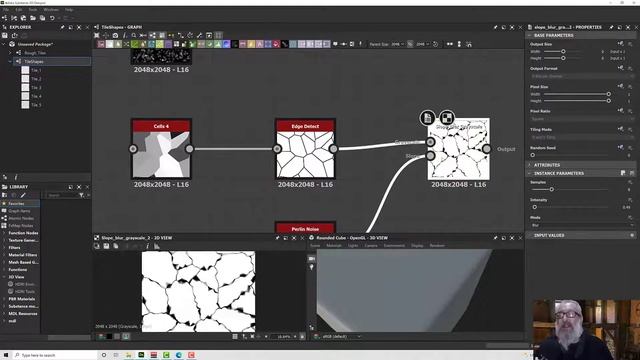Toggle the lock button in 2D View footer
The height and width of the screenshot is (360, 640).
click(302, 337)
